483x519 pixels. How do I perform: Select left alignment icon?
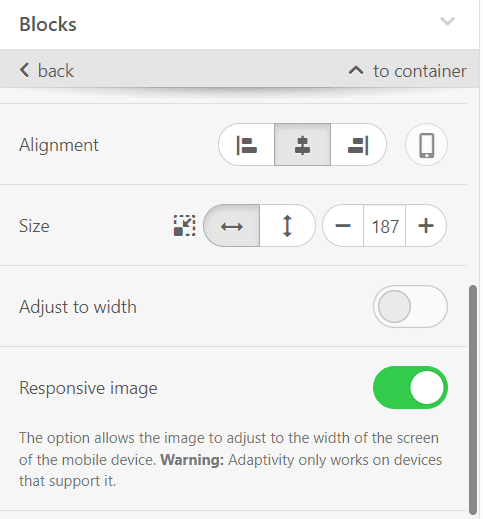247,145
